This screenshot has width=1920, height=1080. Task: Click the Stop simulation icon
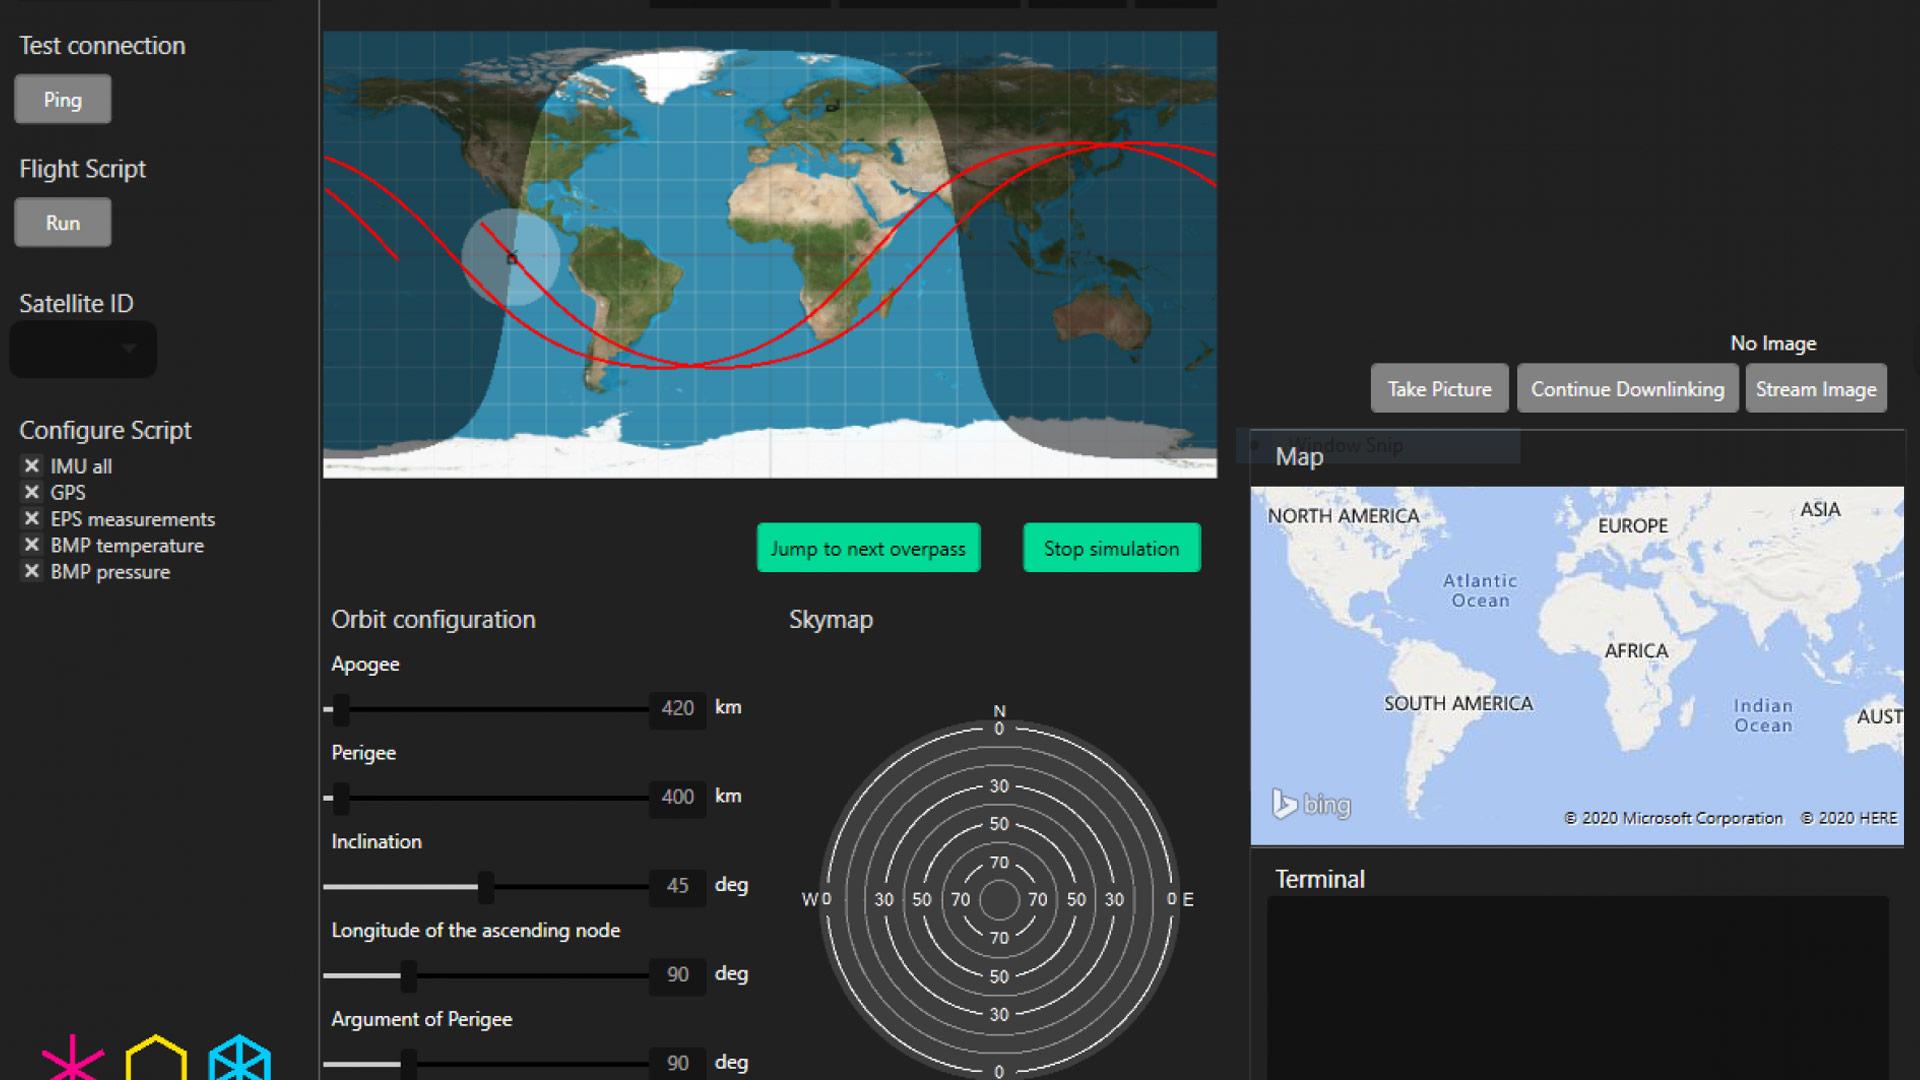coord(1112,549)
